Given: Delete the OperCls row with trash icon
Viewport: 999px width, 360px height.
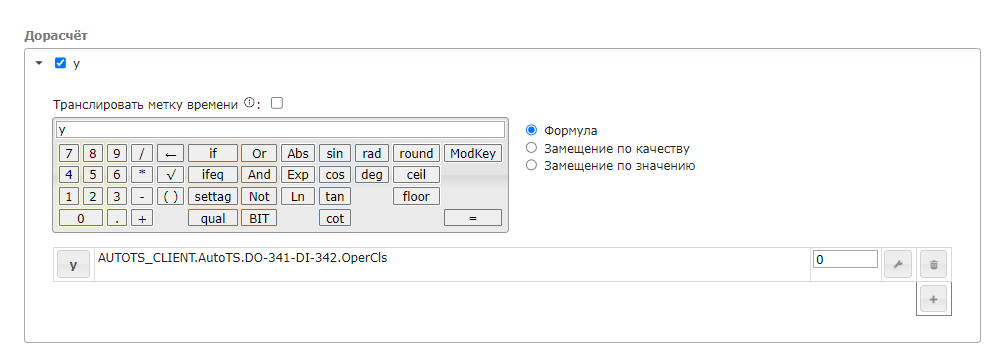Looking at the screenshot, I should click(933, 264).
